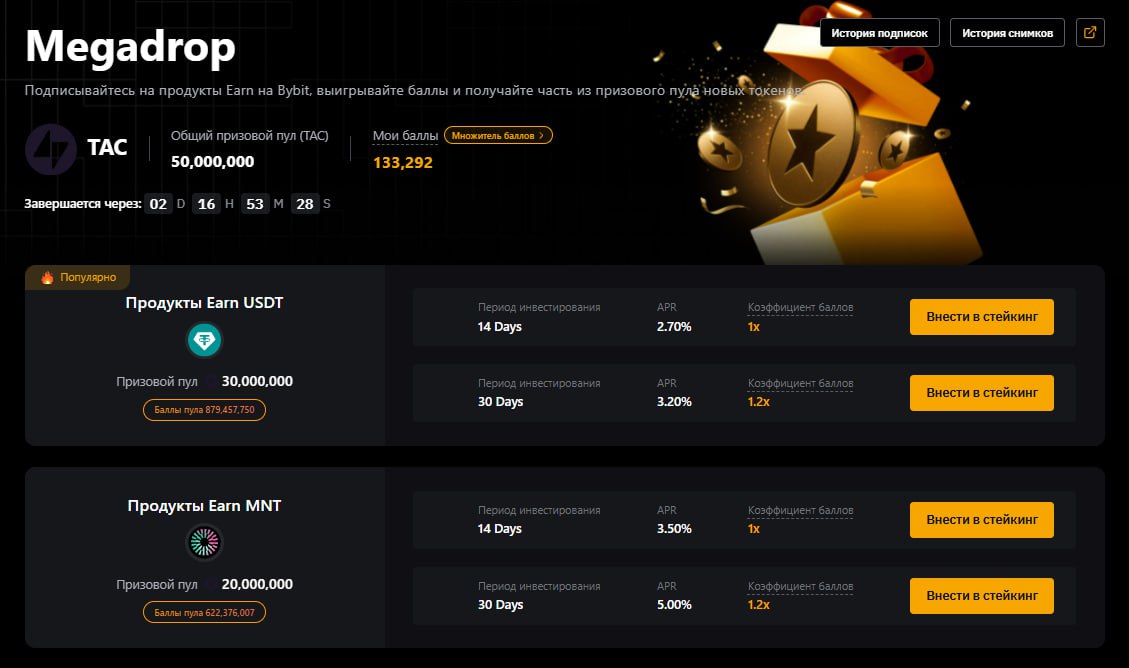Click the 133,292 points value
Screen dimensions: 1129x668
point(402,163)
